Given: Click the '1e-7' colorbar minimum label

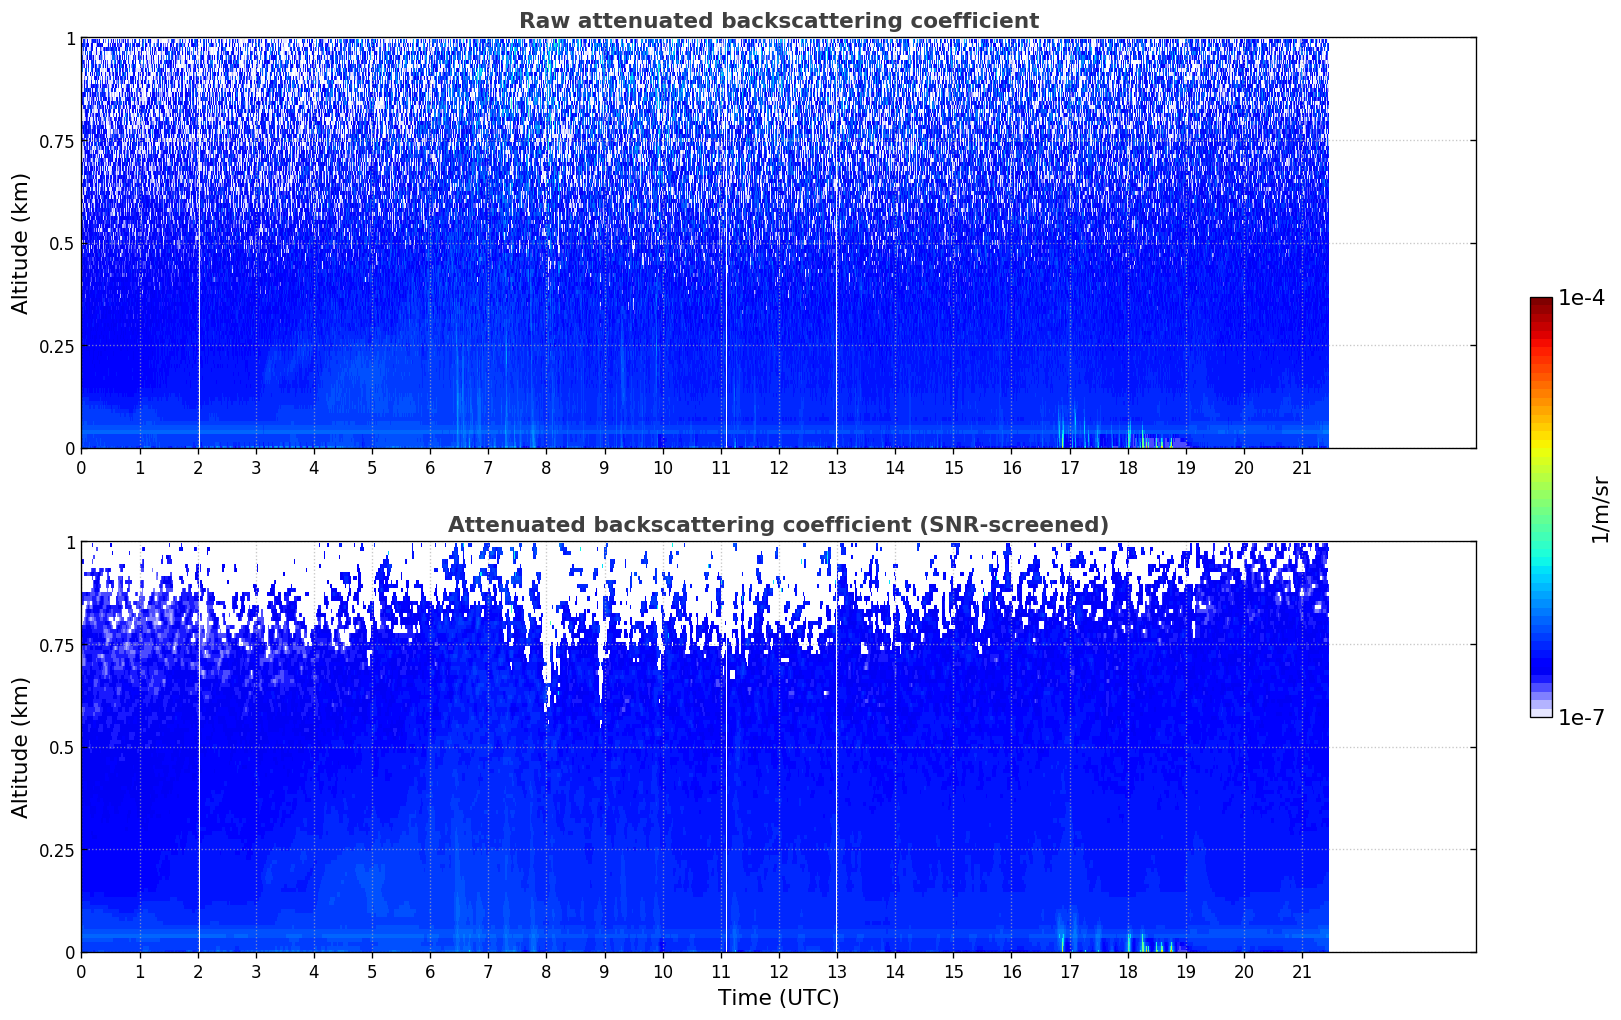Looking at the screenshot, I should point(1581,717).
